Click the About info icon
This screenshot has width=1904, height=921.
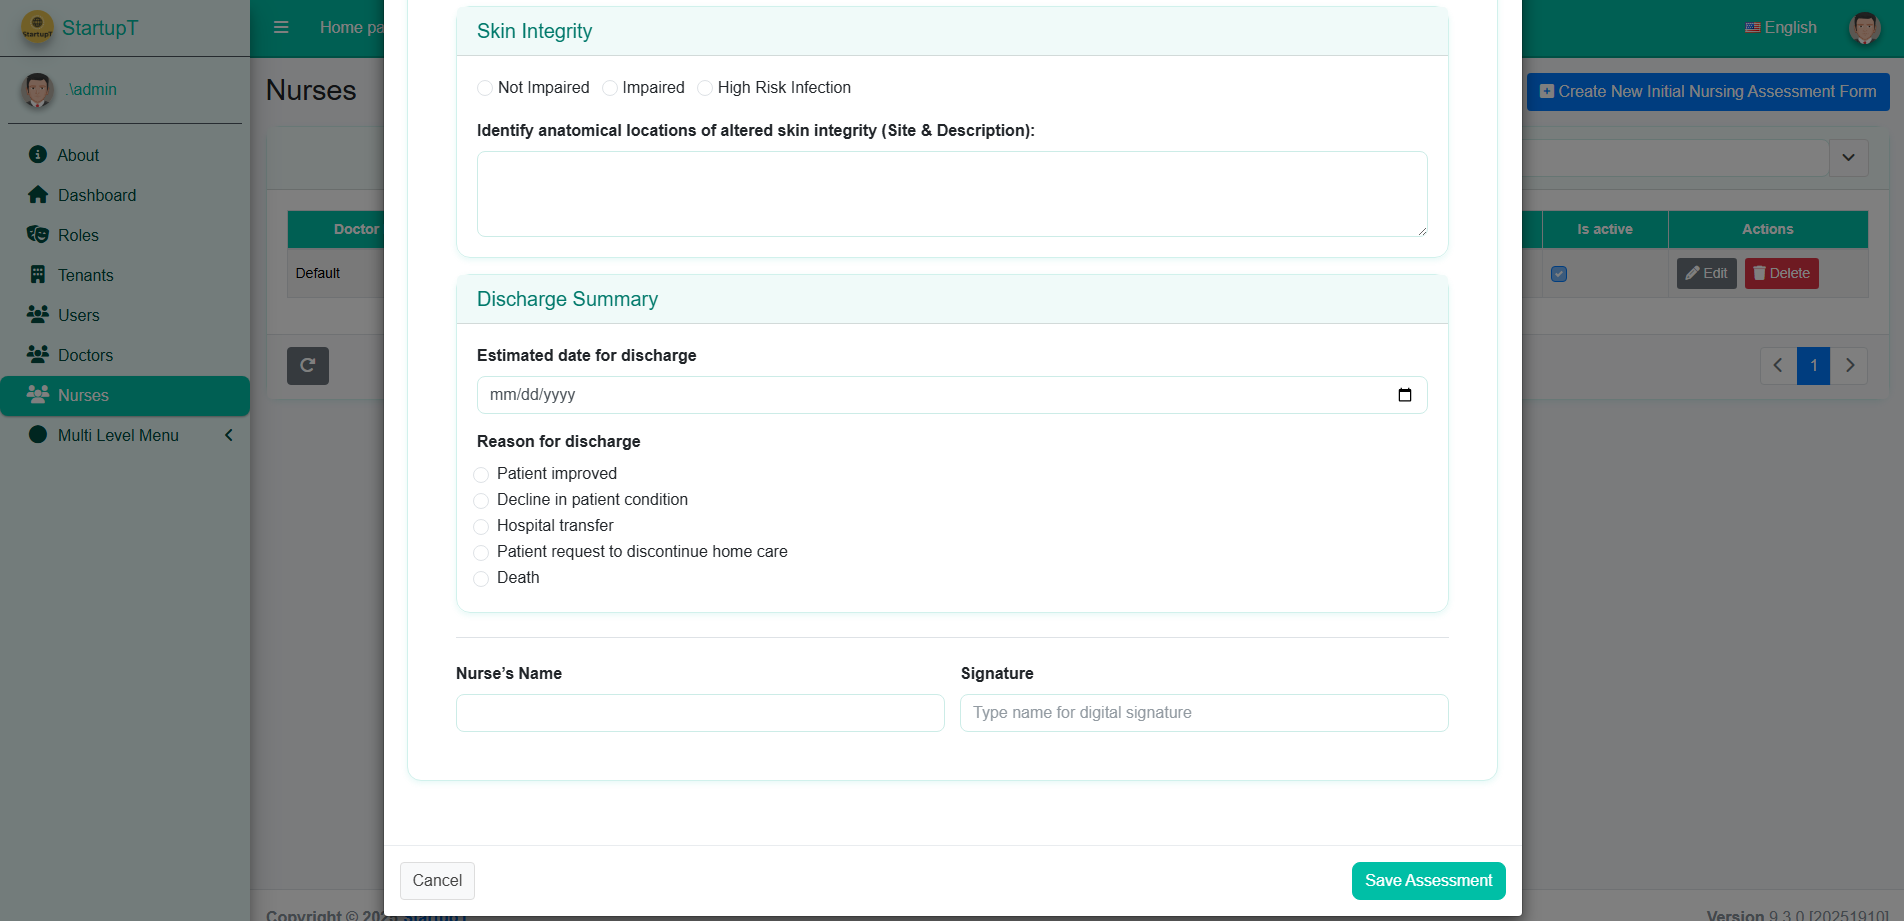pos(38,155)
